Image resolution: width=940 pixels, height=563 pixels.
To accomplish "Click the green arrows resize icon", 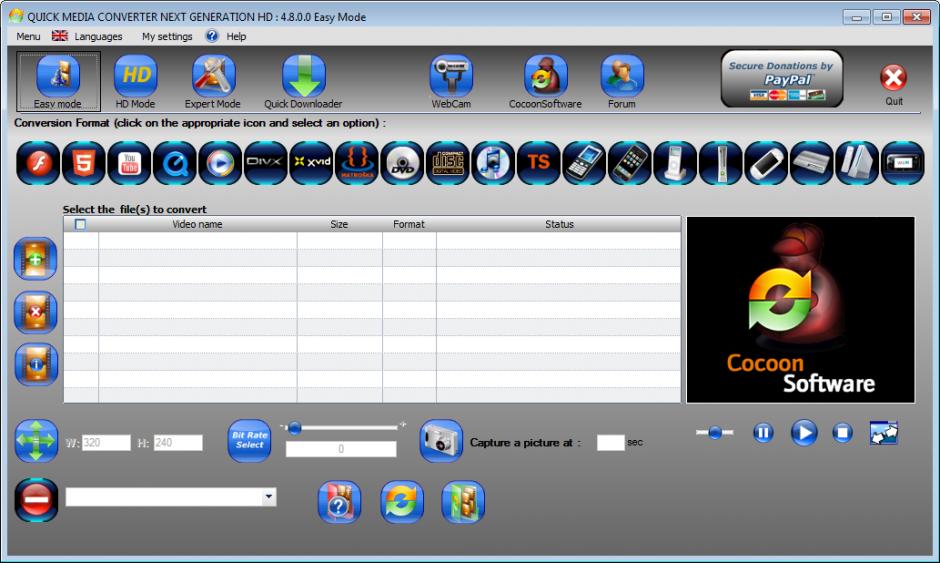I will coord(36,441).
